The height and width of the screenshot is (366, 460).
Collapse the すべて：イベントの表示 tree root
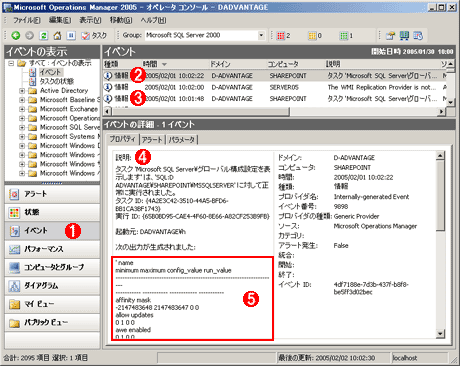pyautogui.click(x=11, y=63)
